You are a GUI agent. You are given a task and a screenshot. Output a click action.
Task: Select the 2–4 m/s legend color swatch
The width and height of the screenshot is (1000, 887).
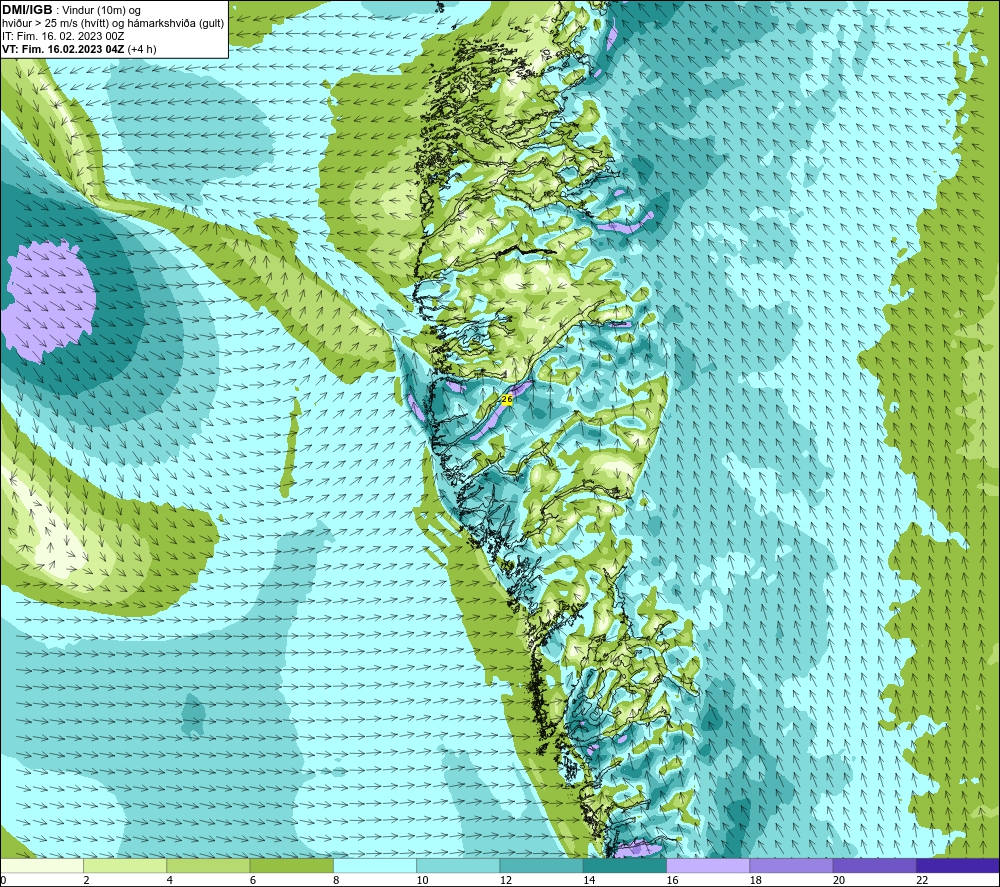tap(125, 866)
